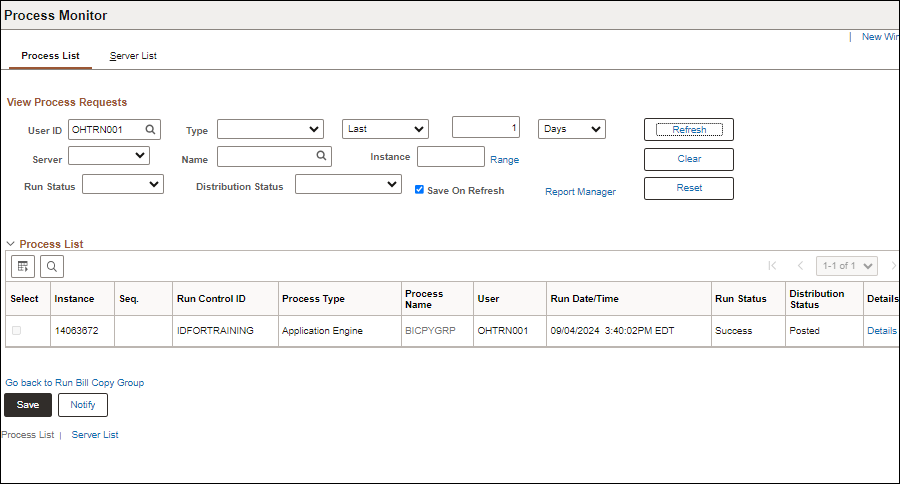Click the Instance input field
The width and height of the screenshot is (900, 484).
450,157
